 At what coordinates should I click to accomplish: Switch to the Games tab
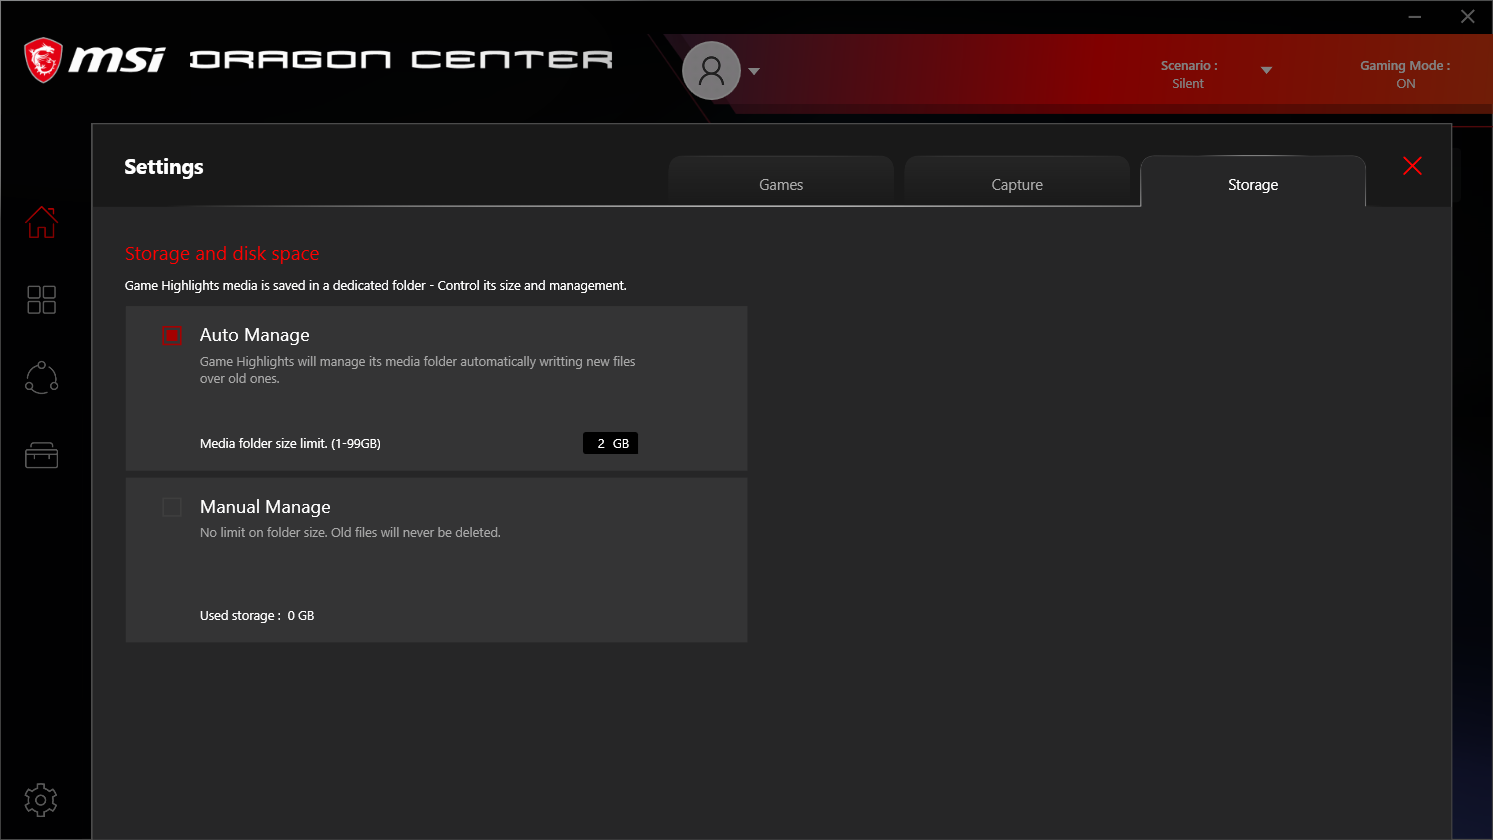(781, 182)
